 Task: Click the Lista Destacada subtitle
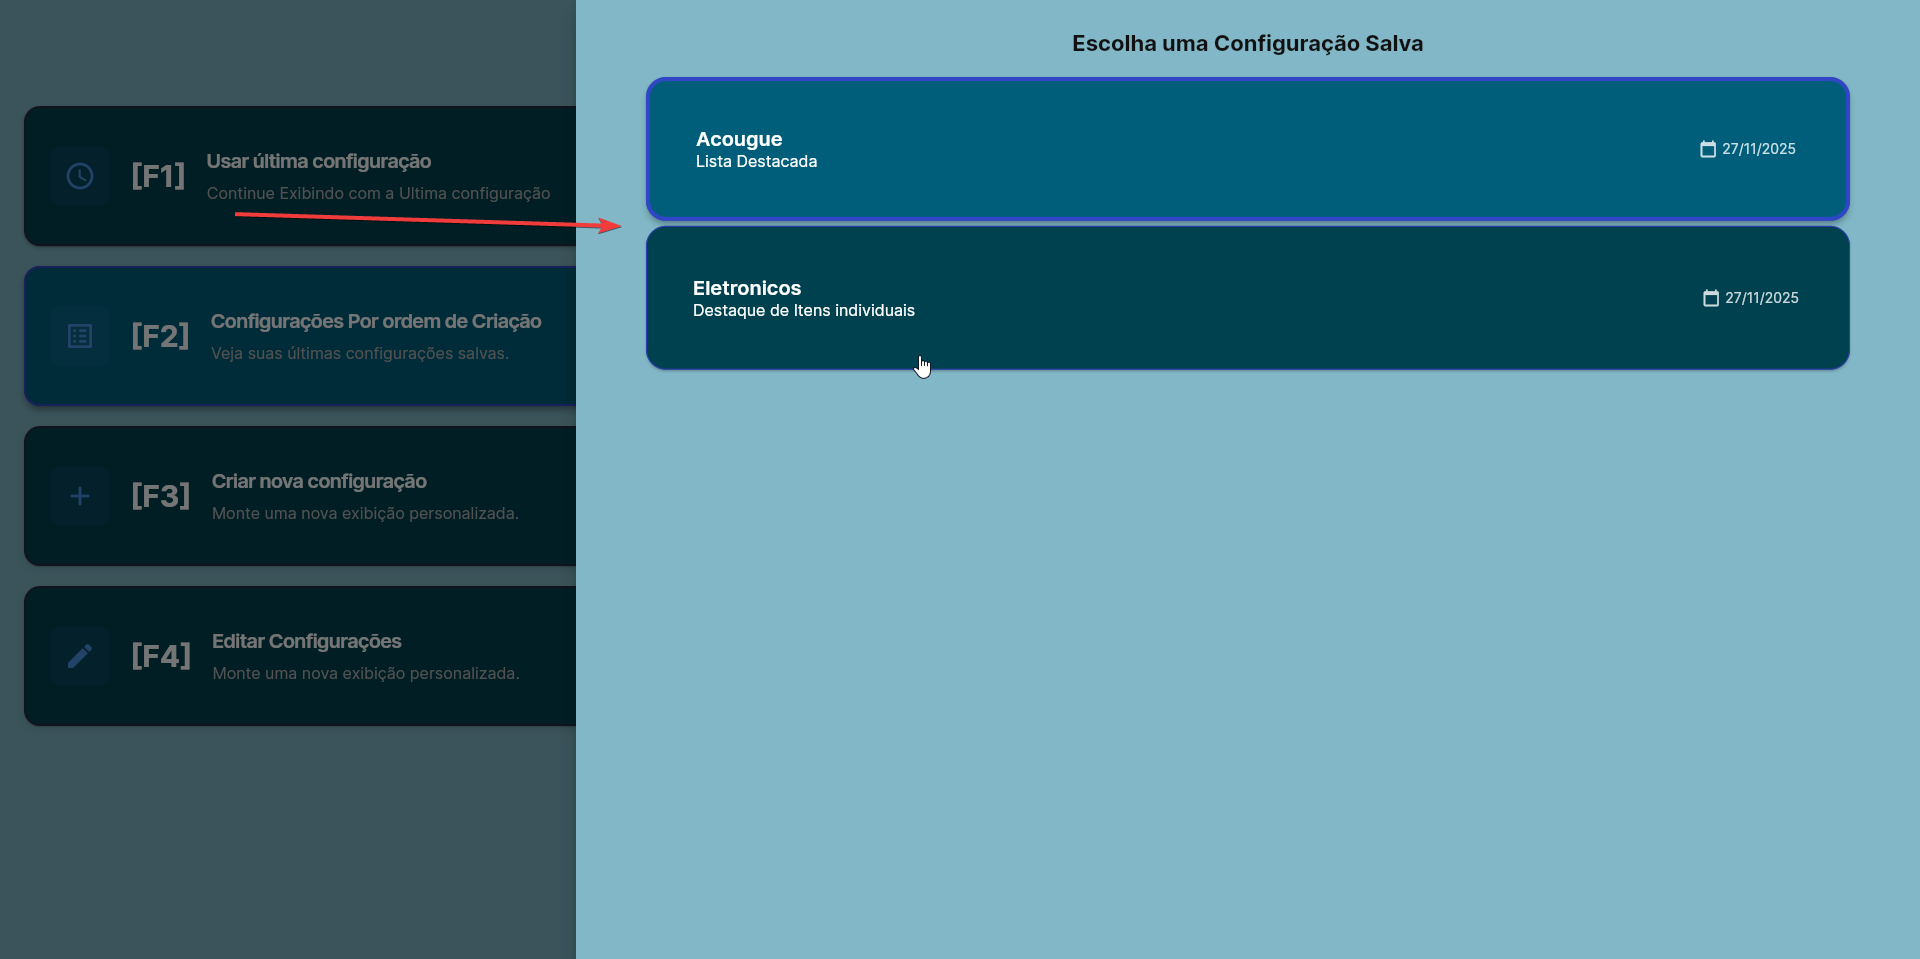pyautogui.click(x=756, y=162)
